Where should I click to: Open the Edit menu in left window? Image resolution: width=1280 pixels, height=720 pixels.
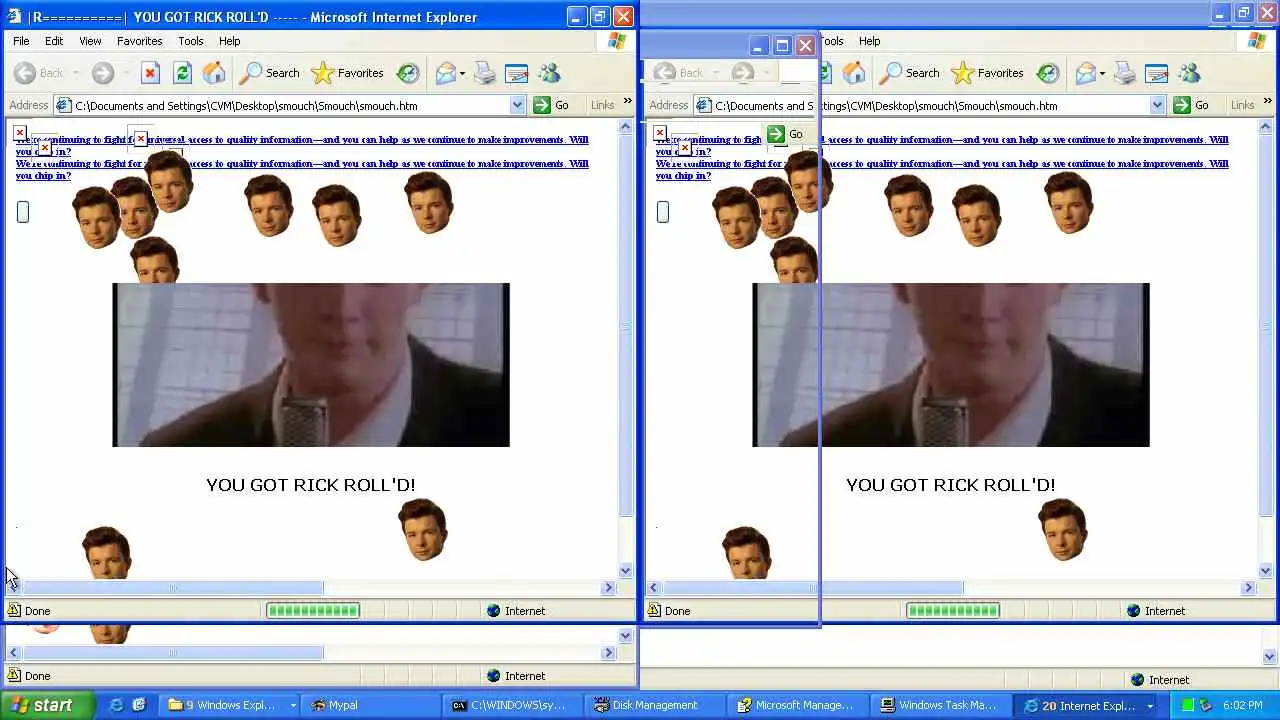coord(54,41)
